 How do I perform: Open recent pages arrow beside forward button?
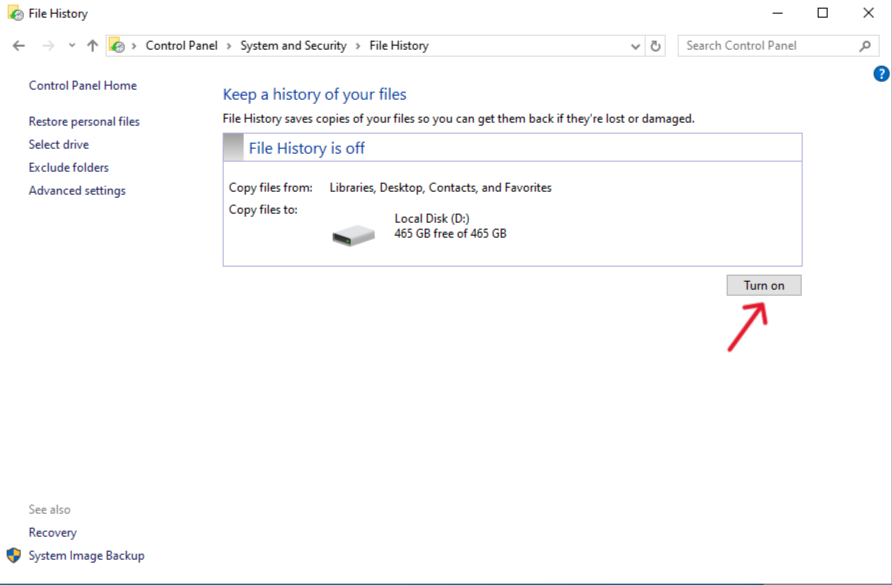pyautogui.click(x=70, y=45)
